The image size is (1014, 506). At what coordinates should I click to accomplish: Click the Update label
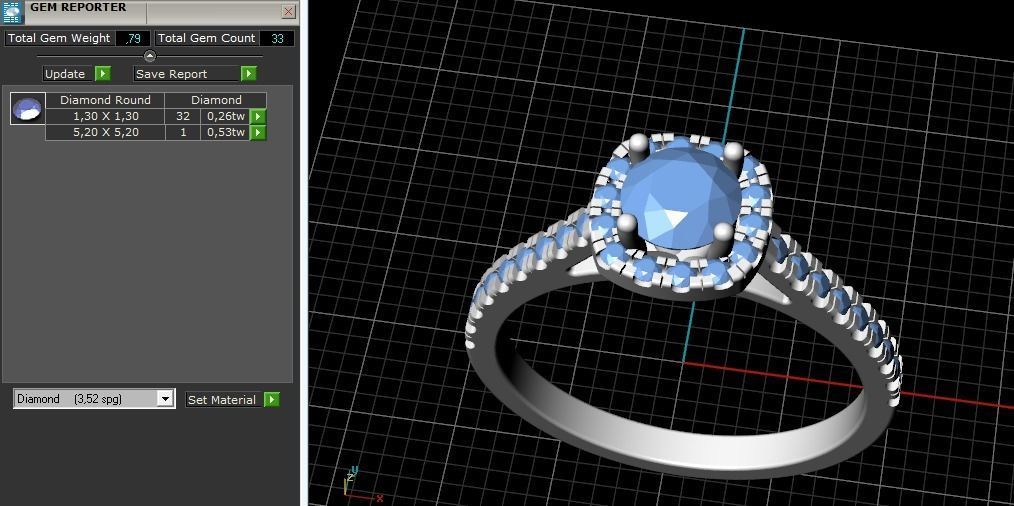coord(65,74)
